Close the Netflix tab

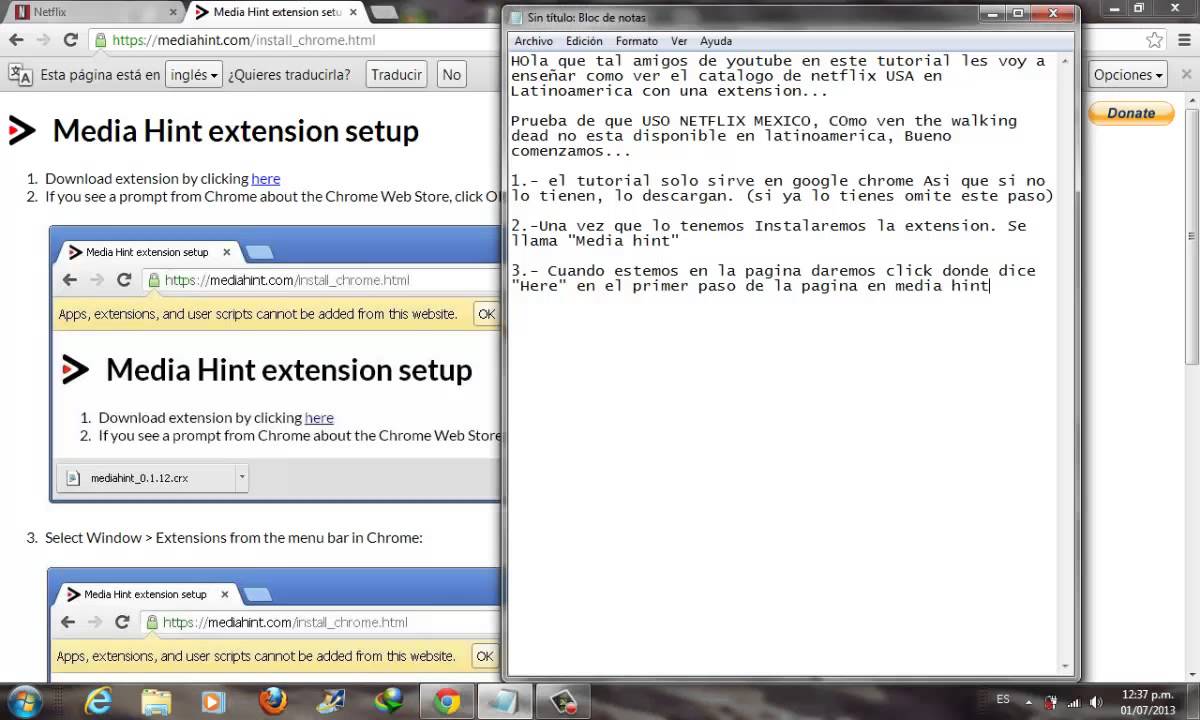[x=171, y=12]
